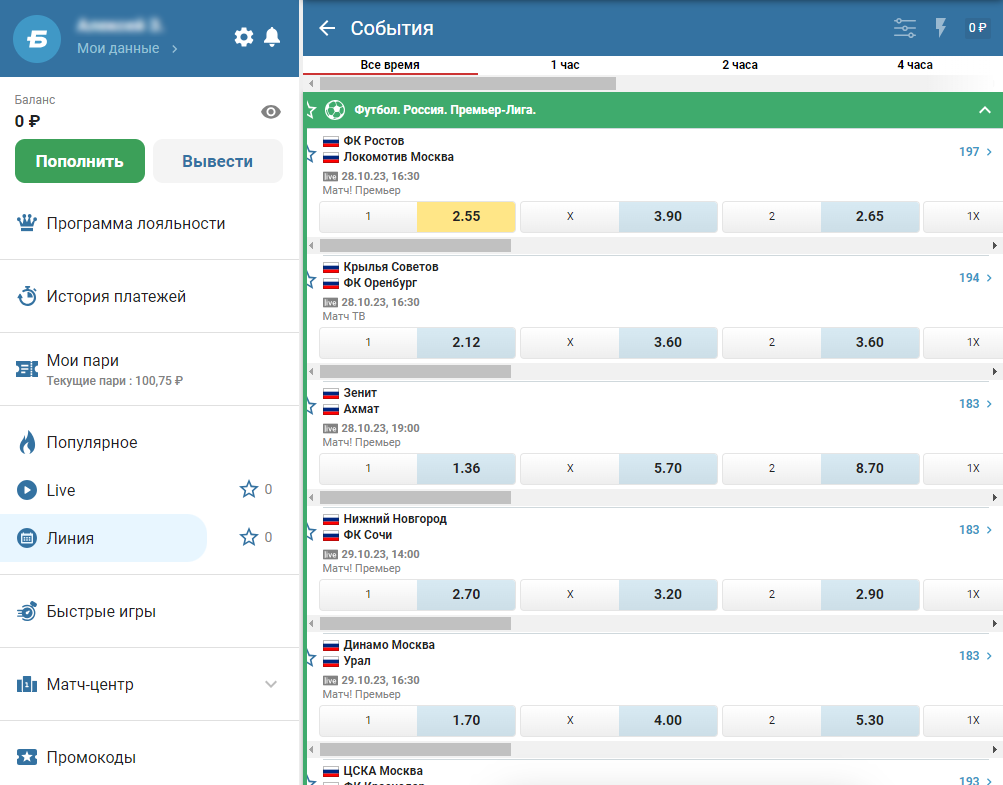Select the 4 часа tab
Image resolution: width=1003 pixels, height=785 pixels.
coord(915,65)
